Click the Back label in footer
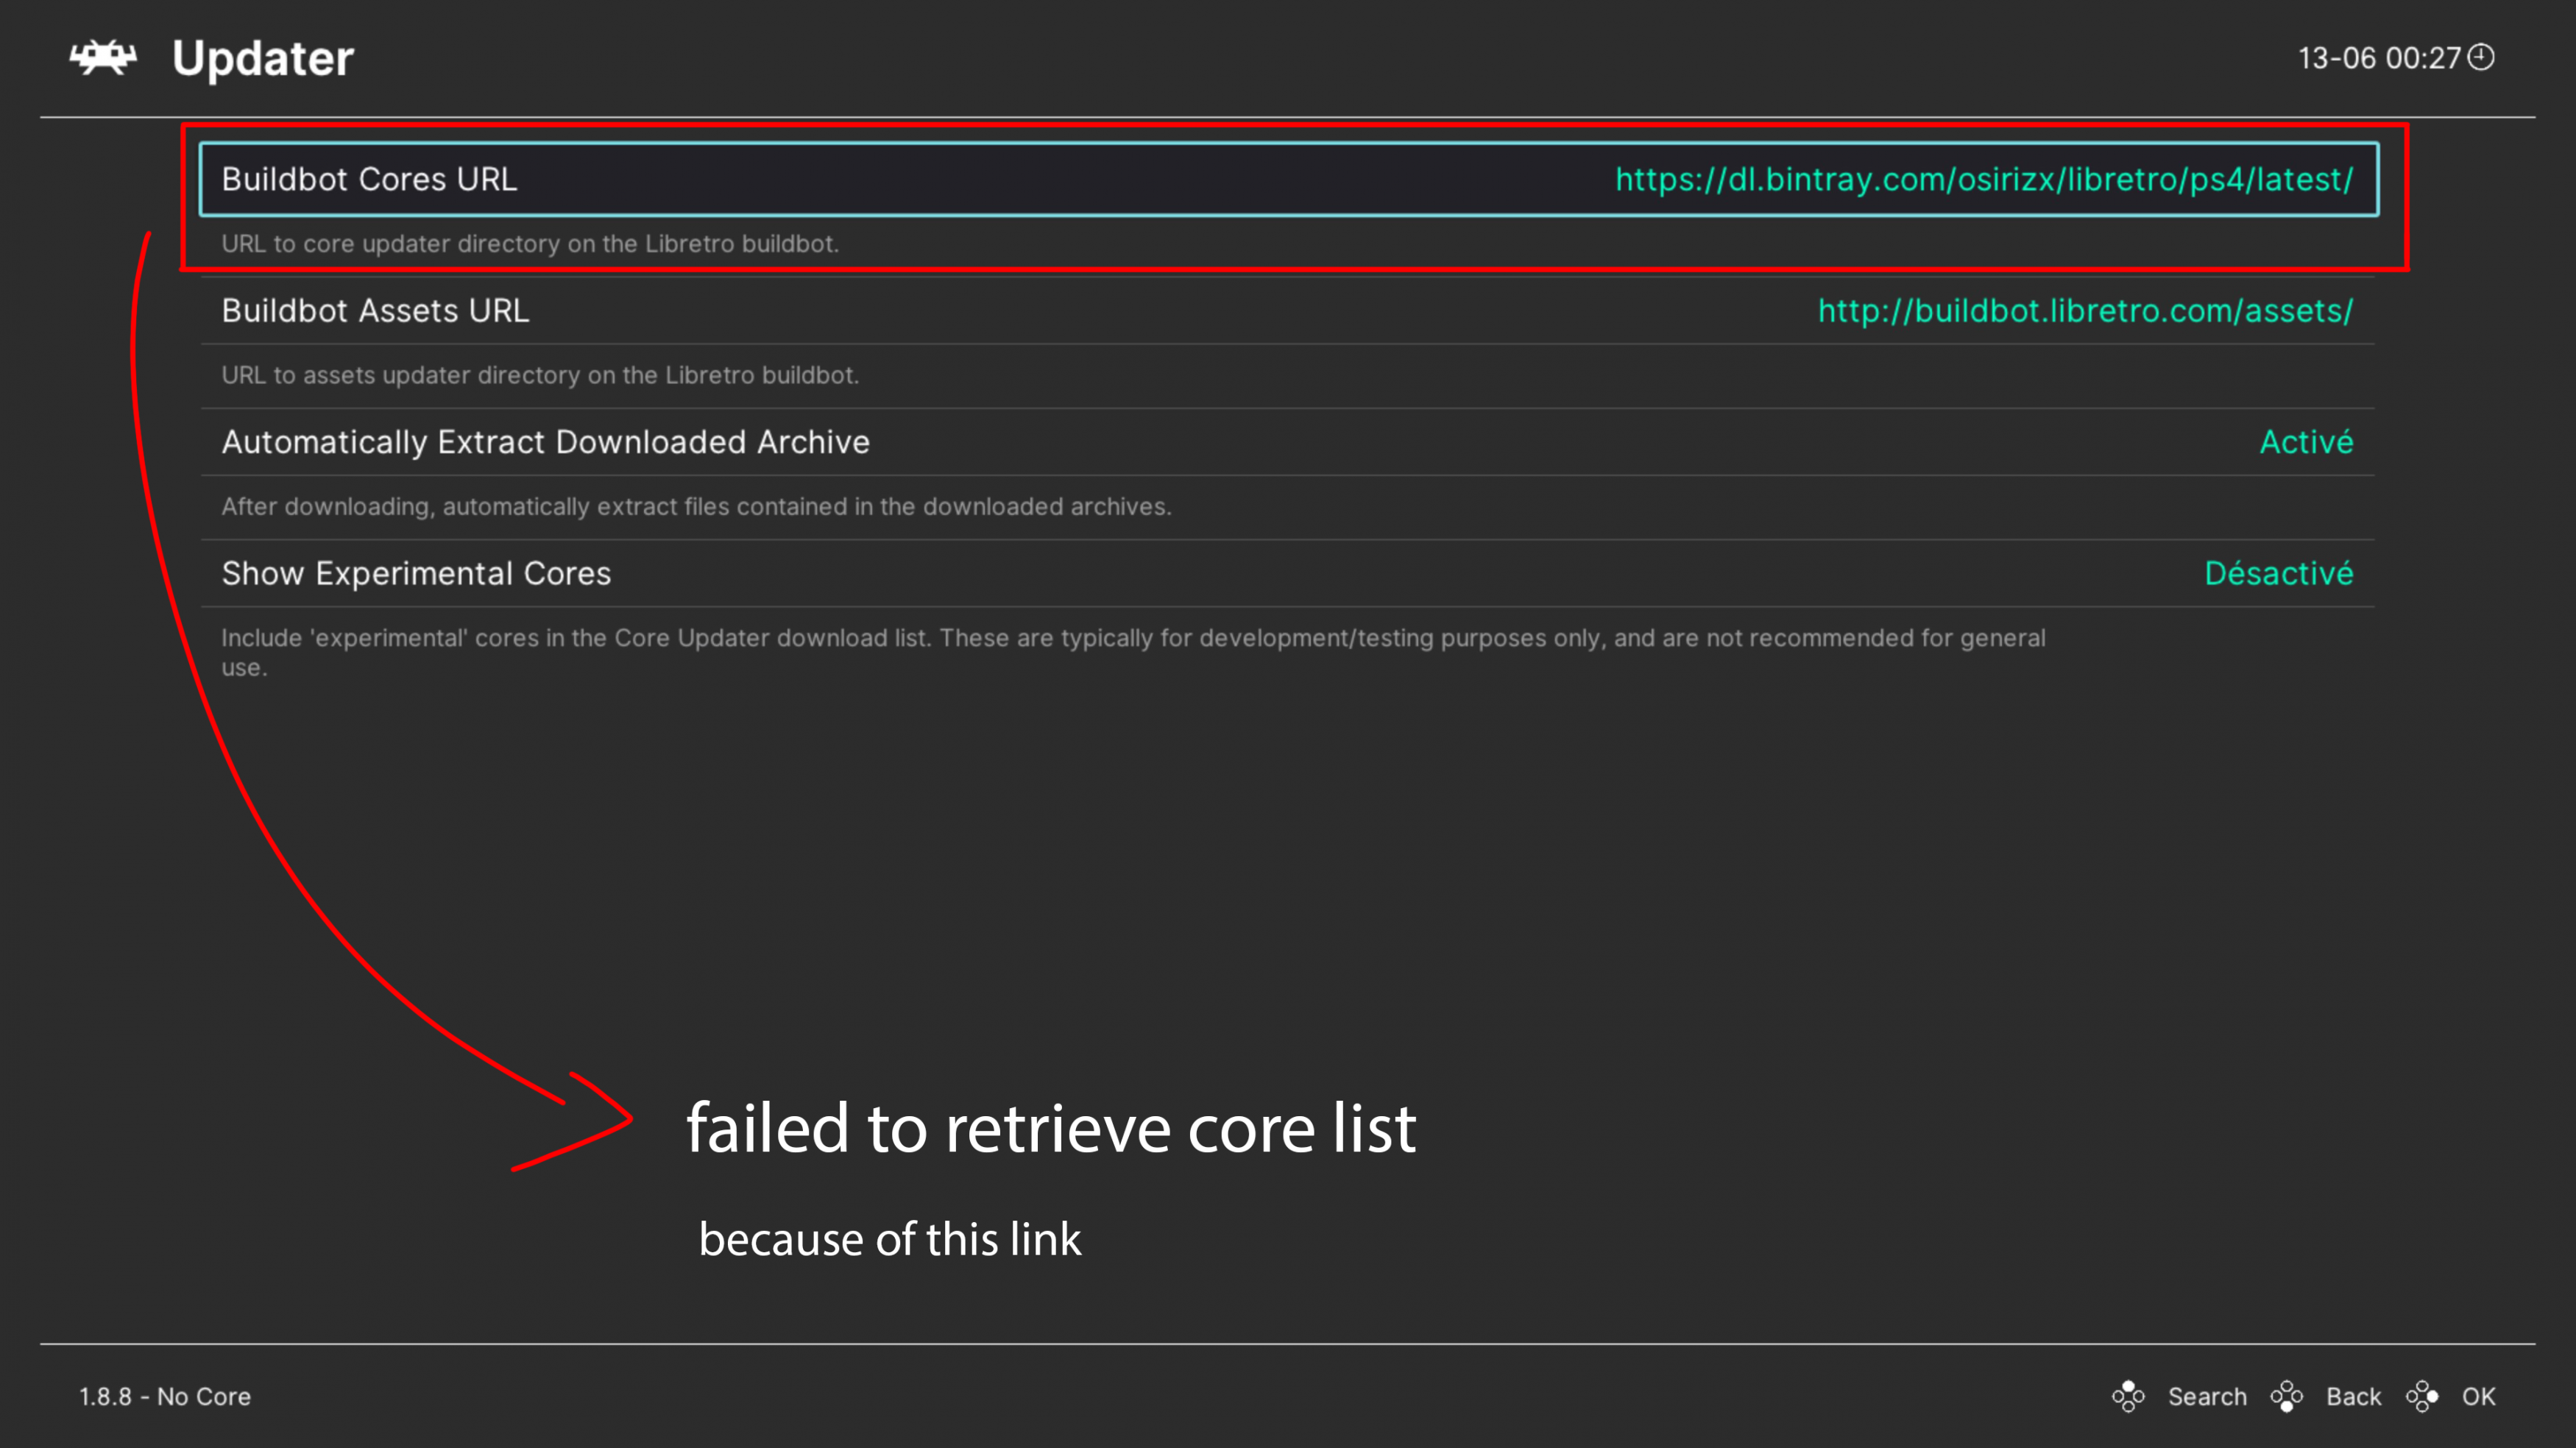 (x=2353, y=1396)
